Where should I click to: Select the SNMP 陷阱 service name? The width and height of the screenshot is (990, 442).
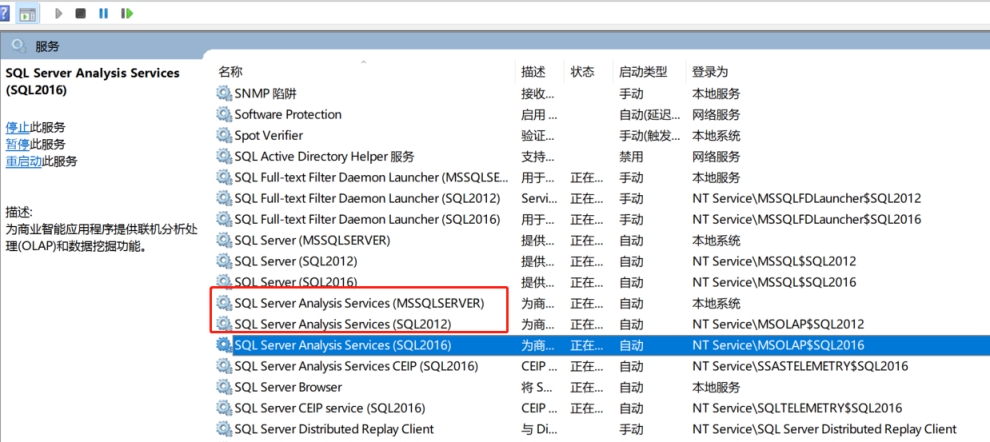pos(265,93)
